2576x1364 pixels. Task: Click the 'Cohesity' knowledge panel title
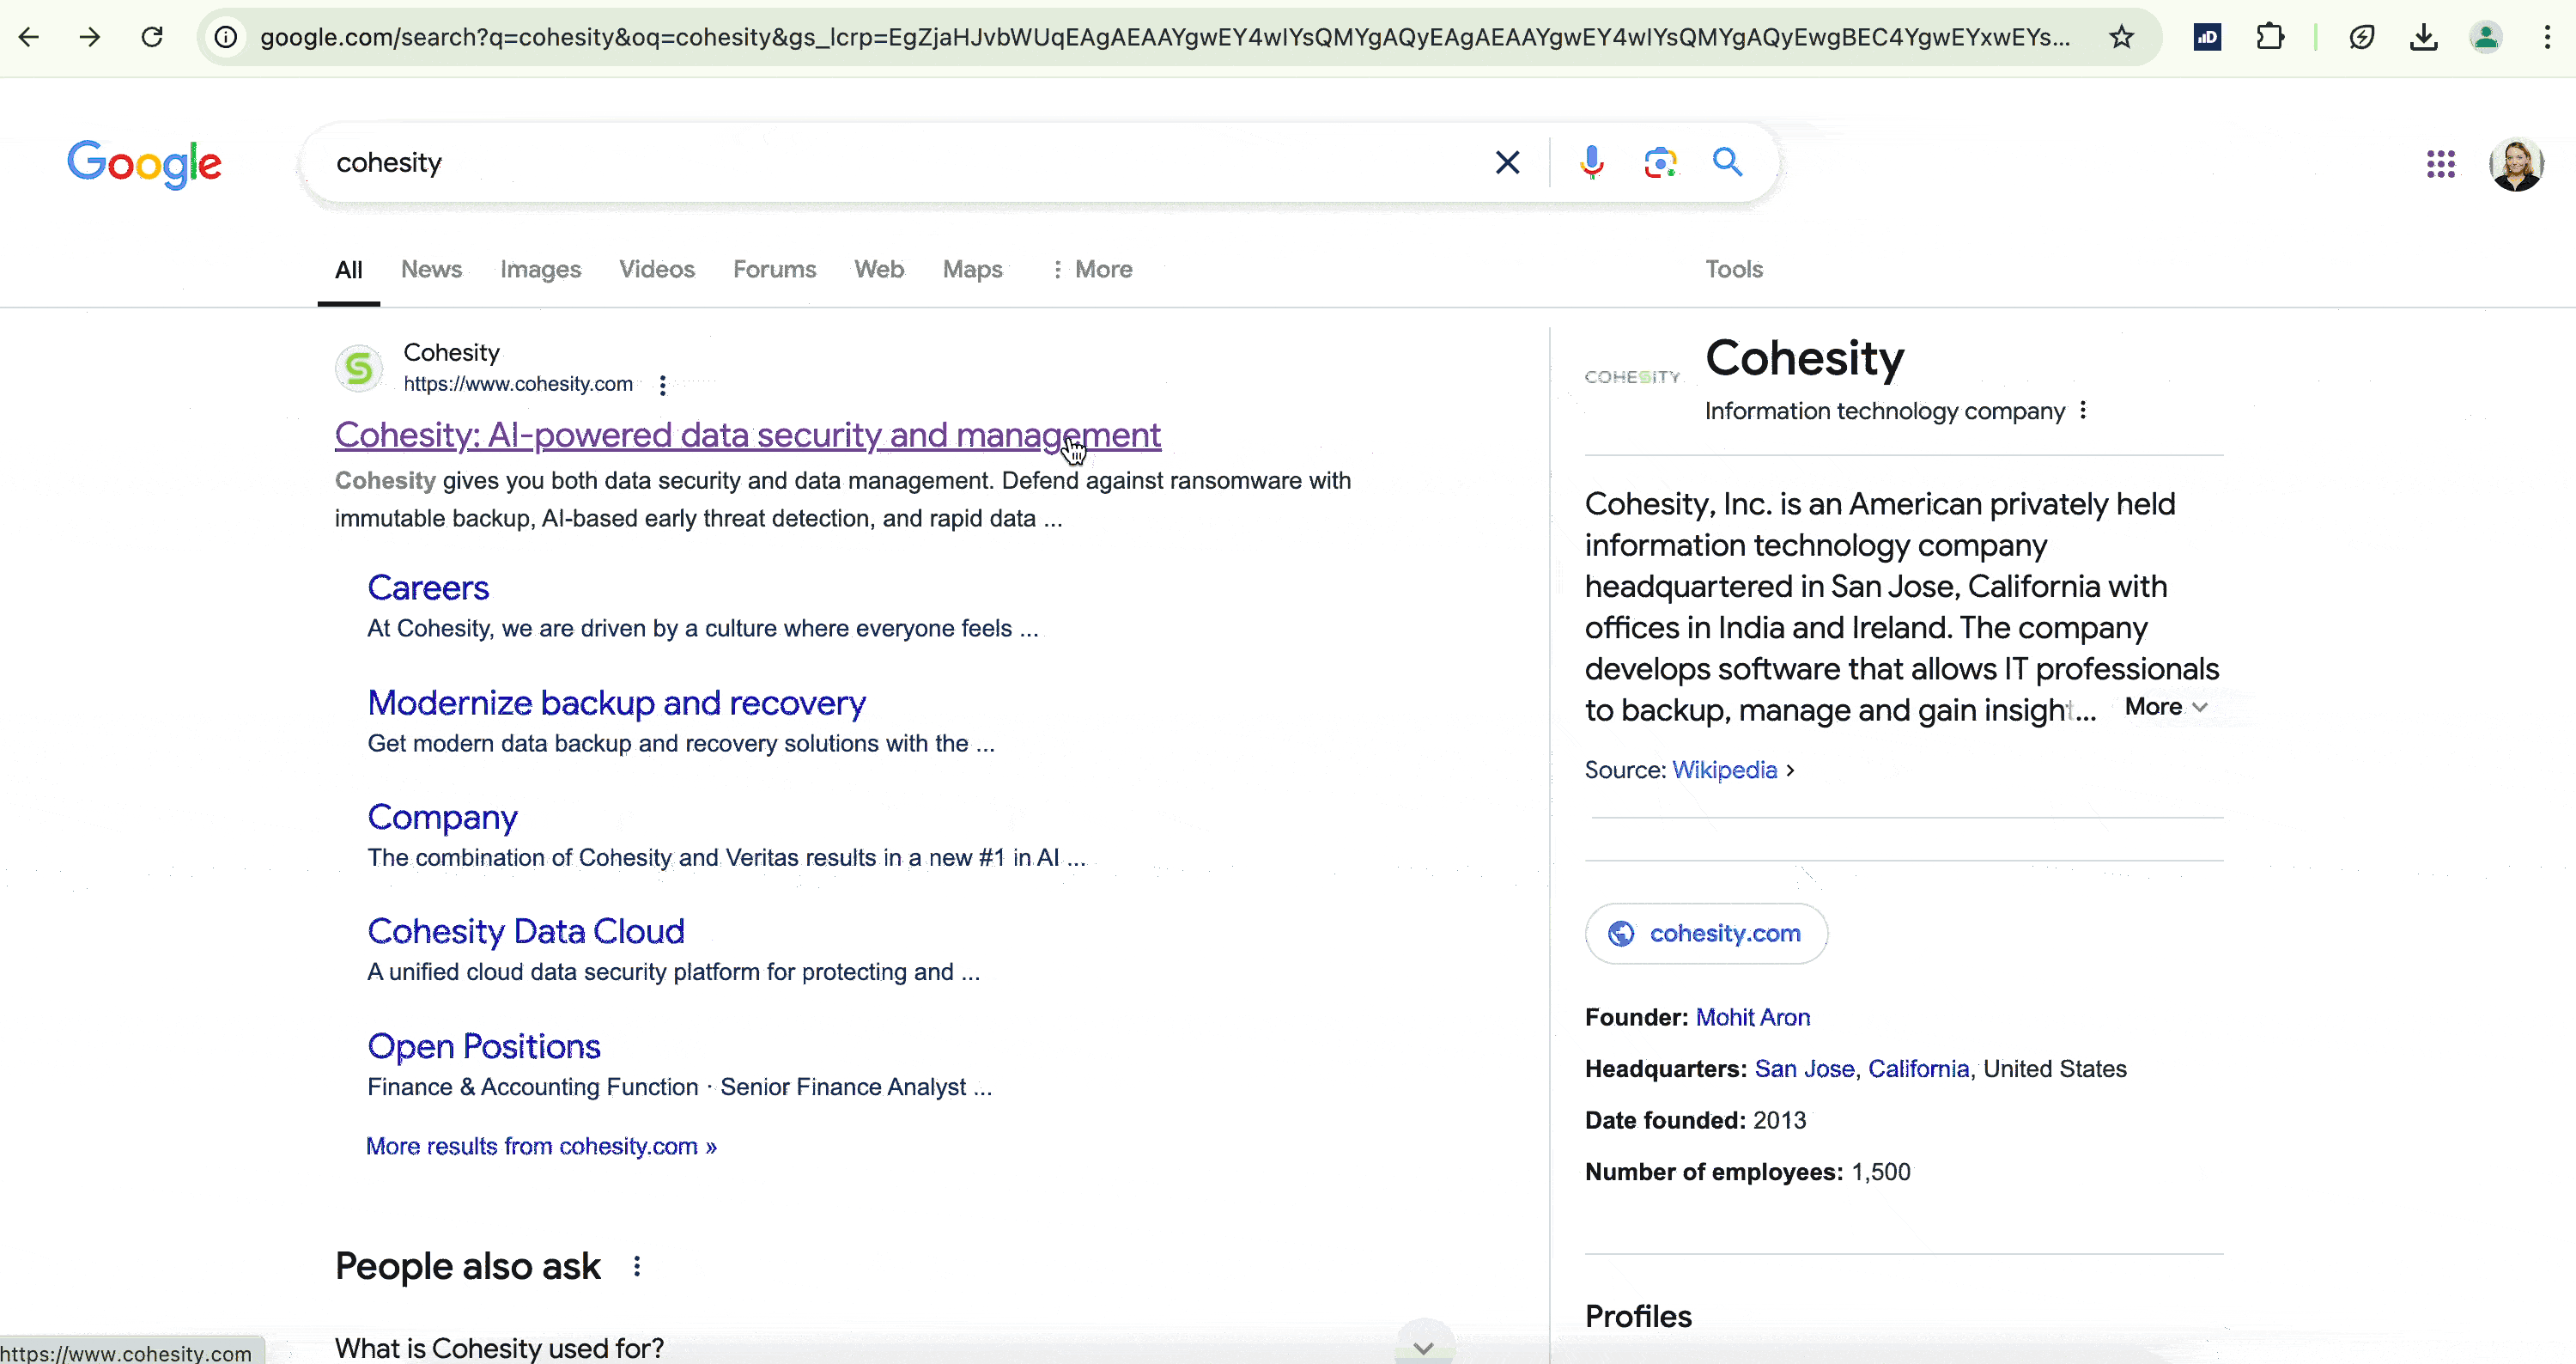point(1804,358)
